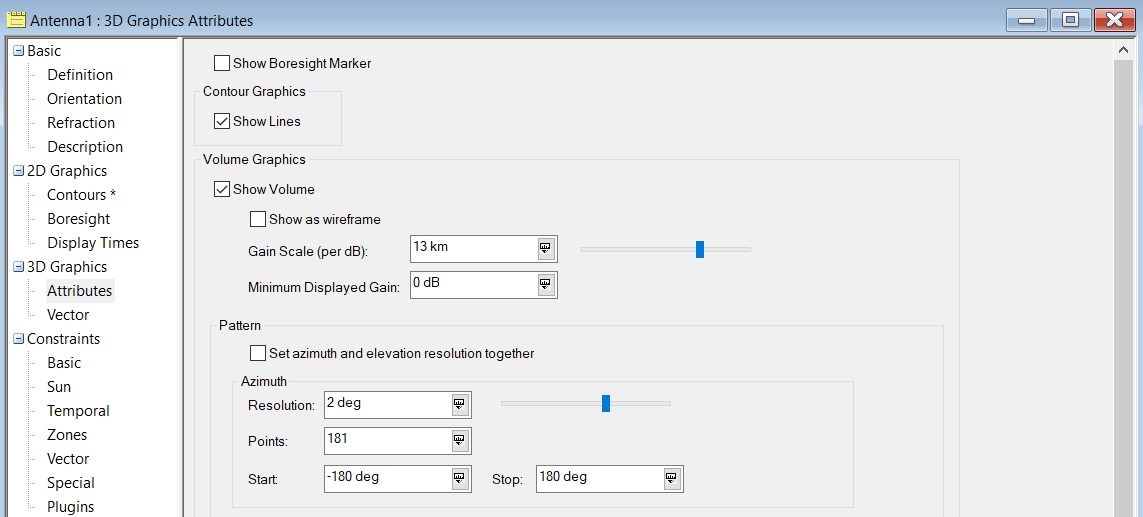
Task: Click unit icon in Gain Scale field
Action: coord(546,249)
